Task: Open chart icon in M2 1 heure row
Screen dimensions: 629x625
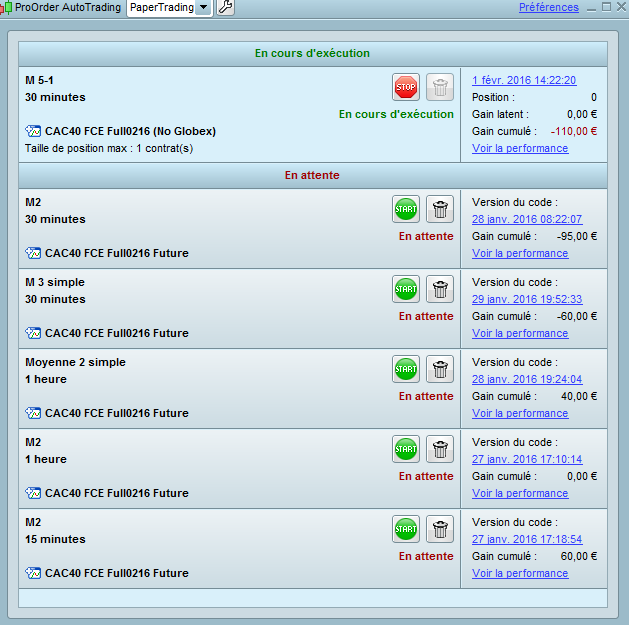Action: pyautogui.click(x=33, y=493)
